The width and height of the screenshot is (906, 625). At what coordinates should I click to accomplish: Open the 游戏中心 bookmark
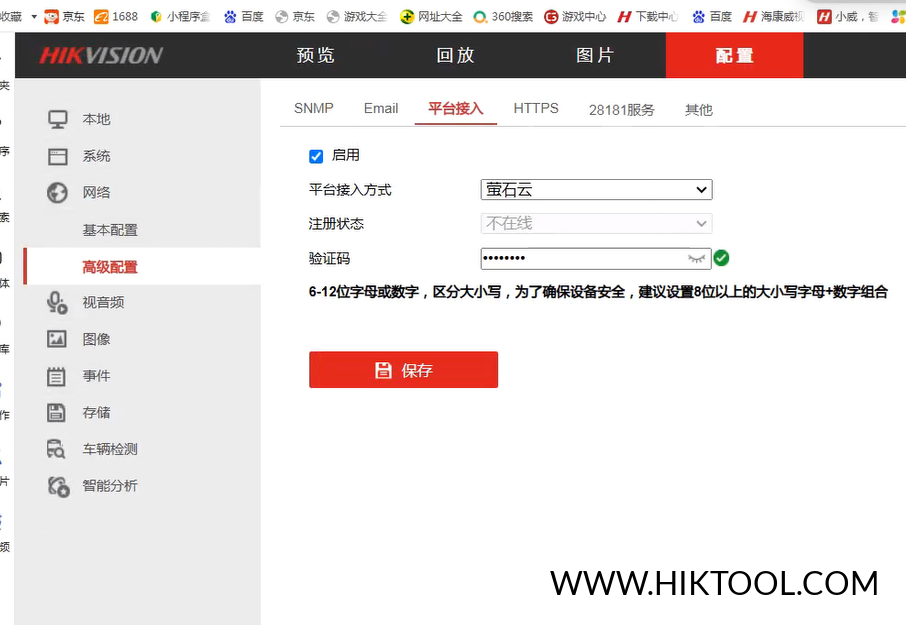575,17
